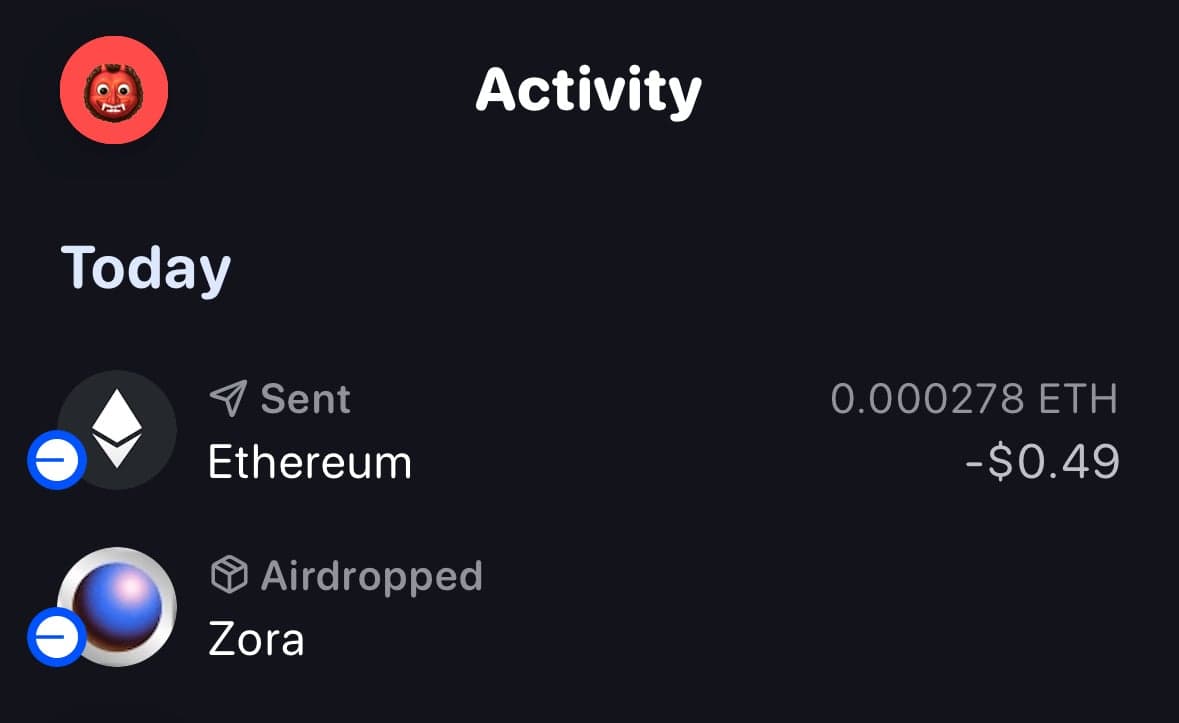The width and height of the screenshot is (1179, 723).
Task: Tap the empty right side of Zora row
Action: pos(950,607)
